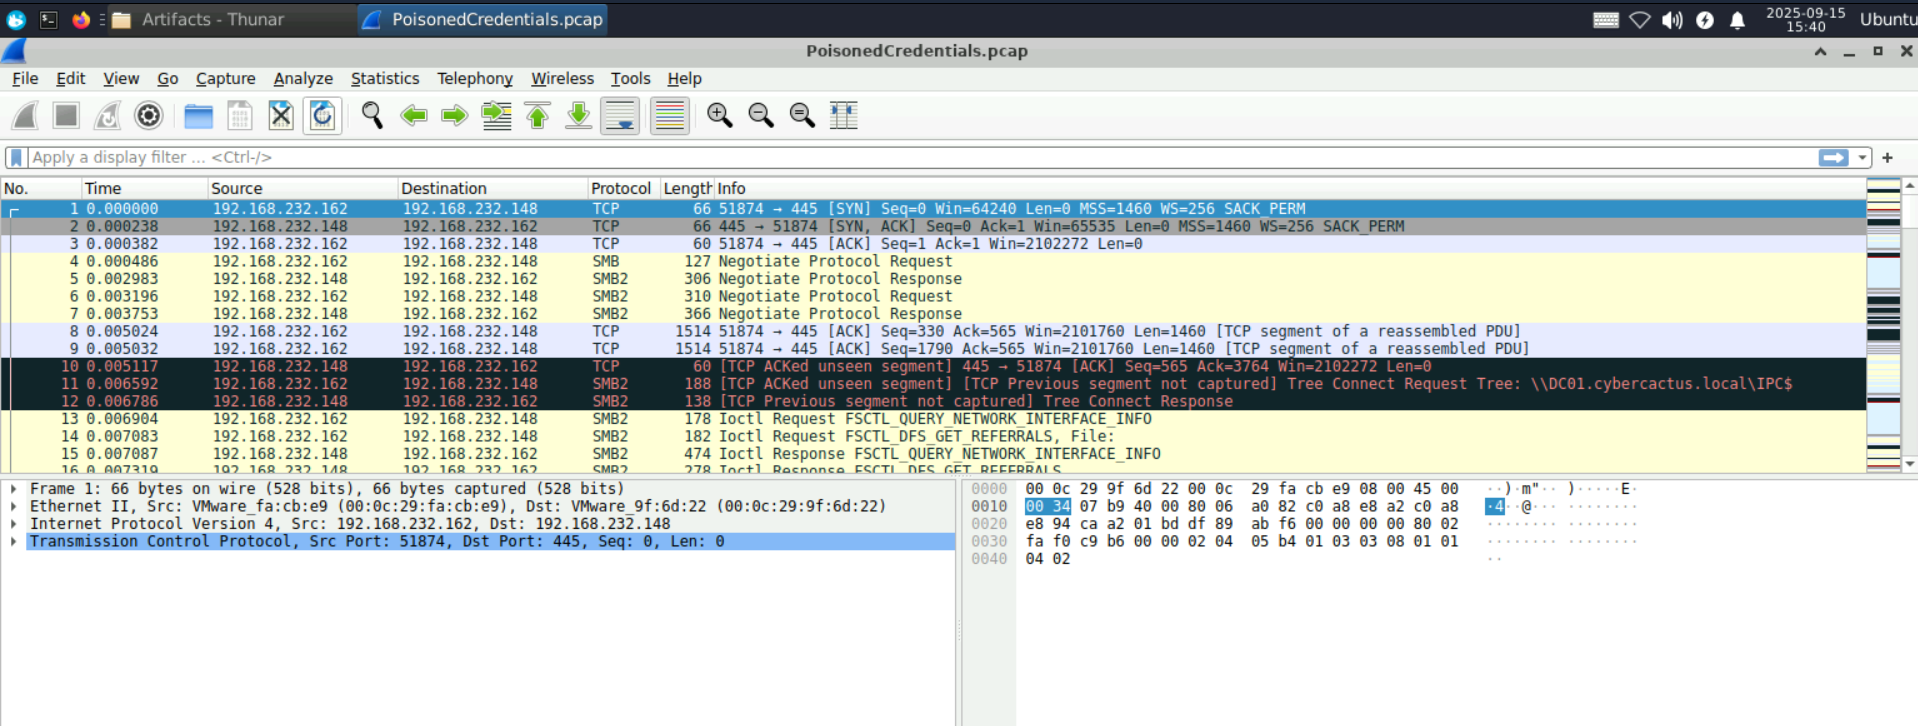Image resolution: width=1918 pixels, height=726 pixels.
Task: Click the Find packet magnifier icon
Action: [372, 116]
